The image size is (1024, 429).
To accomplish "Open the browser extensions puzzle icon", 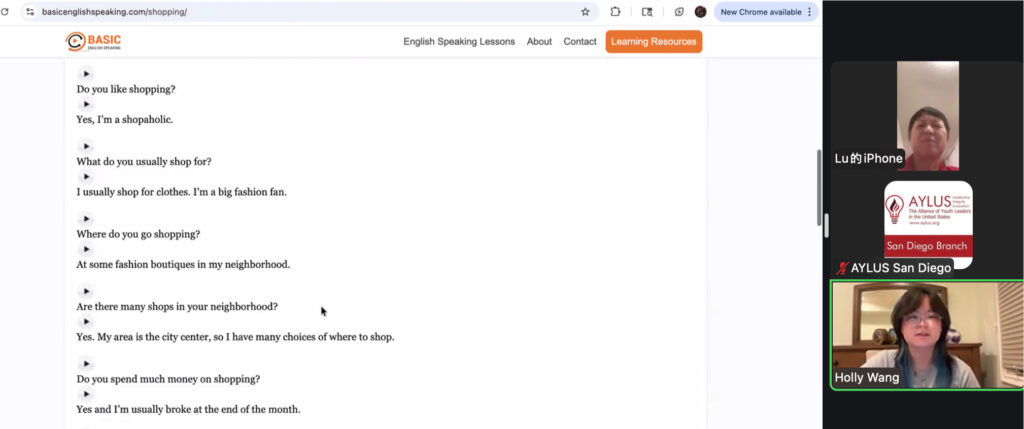I will coord(616,12).
